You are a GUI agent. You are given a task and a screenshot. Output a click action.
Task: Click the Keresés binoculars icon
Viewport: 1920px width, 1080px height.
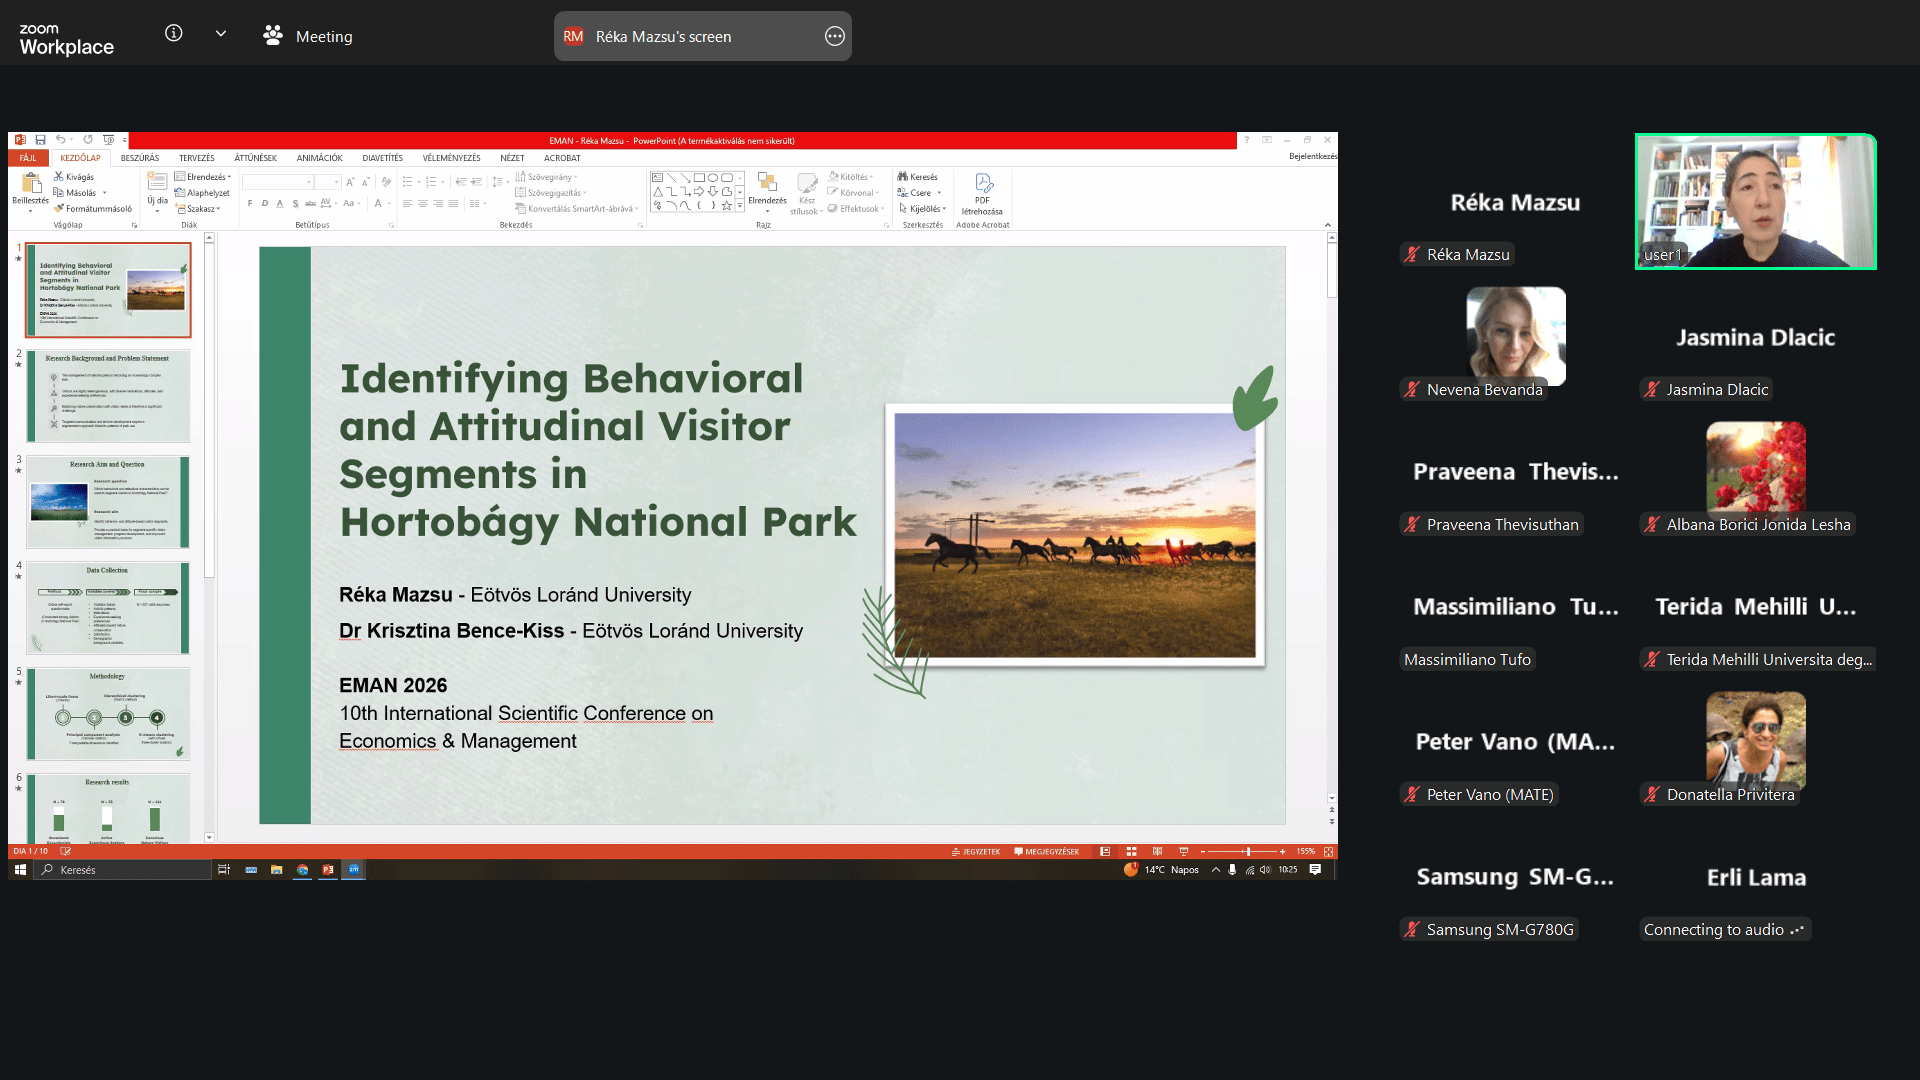pyautogui.click(x=903, y=177)
